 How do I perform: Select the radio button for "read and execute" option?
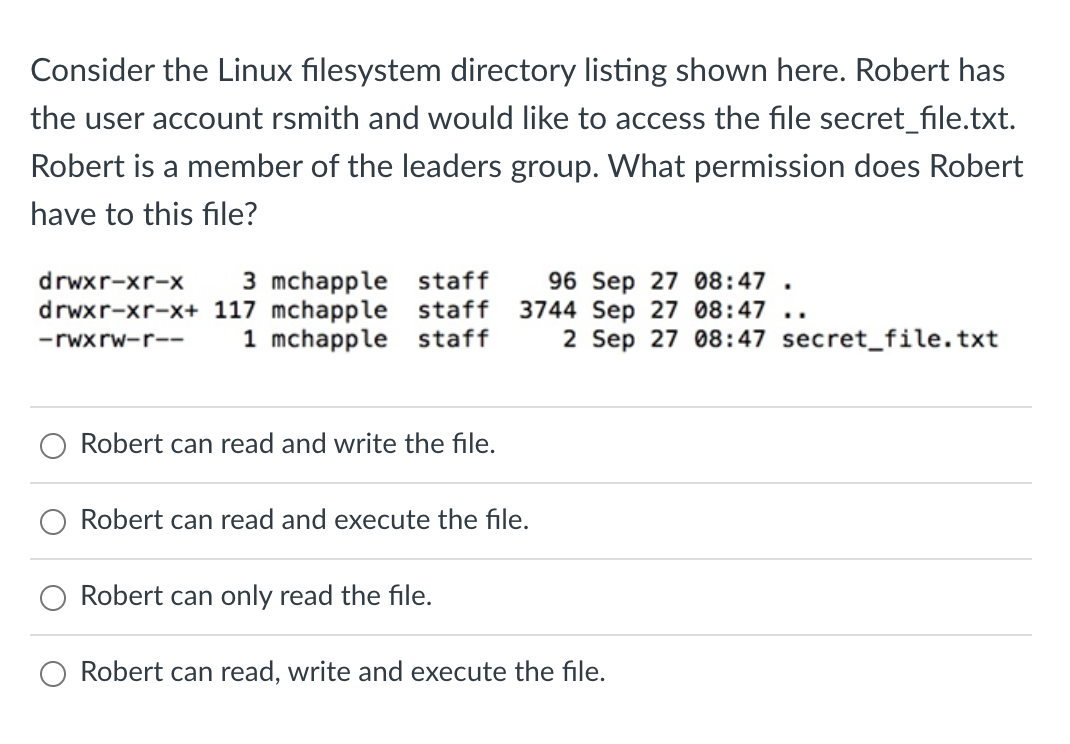coord(53,521)
